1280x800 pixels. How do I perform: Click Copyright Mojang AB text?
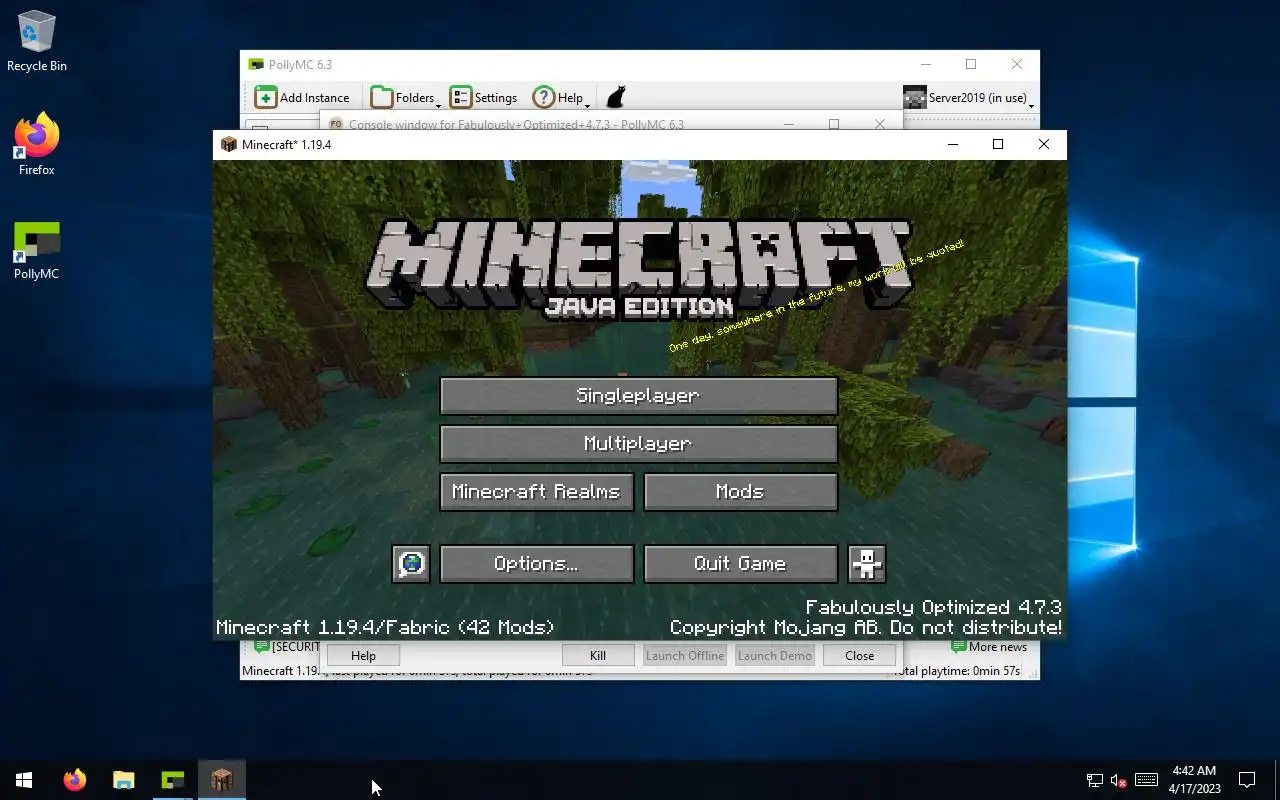[866, 628]
